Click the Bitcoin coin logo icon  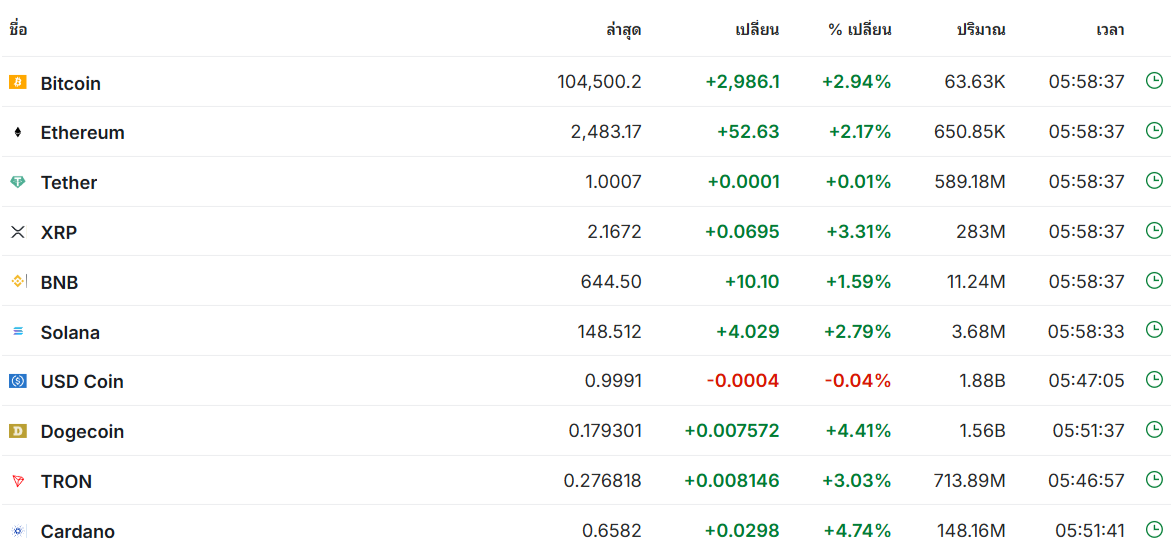(x=18, y=82)
